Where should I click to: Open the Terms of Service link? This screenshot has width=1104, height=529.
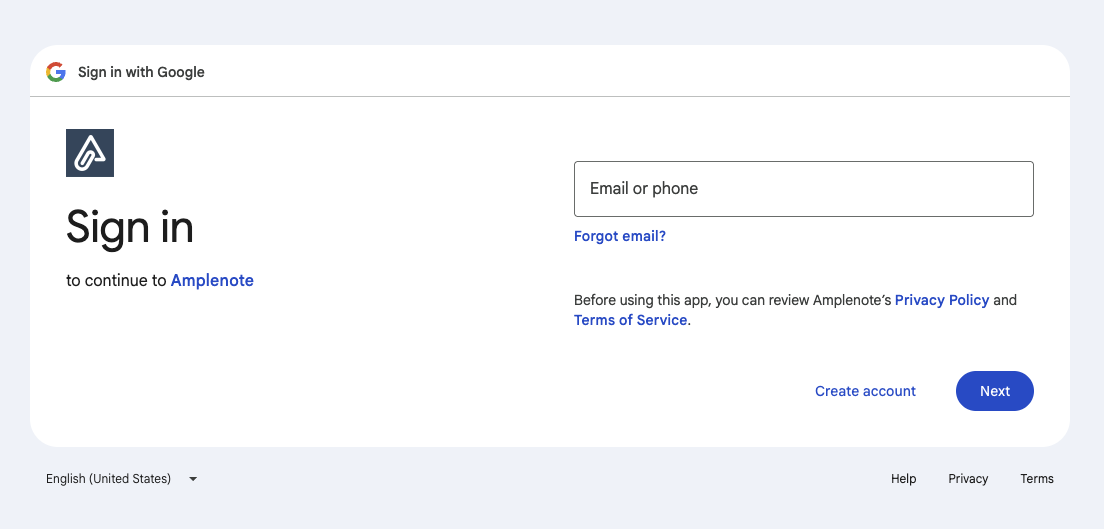coord(630,320)
